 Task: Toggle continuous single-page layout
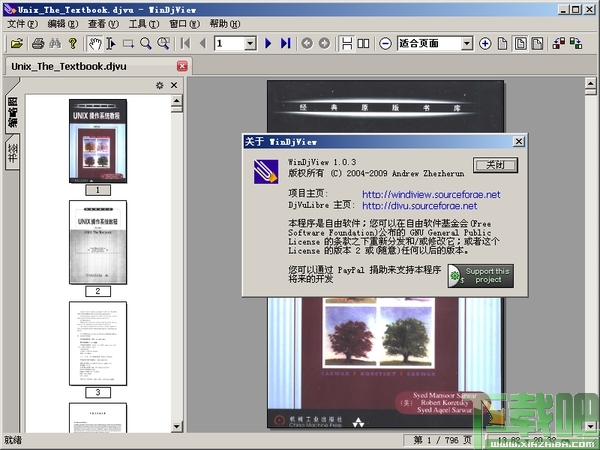tap(347, 44)
